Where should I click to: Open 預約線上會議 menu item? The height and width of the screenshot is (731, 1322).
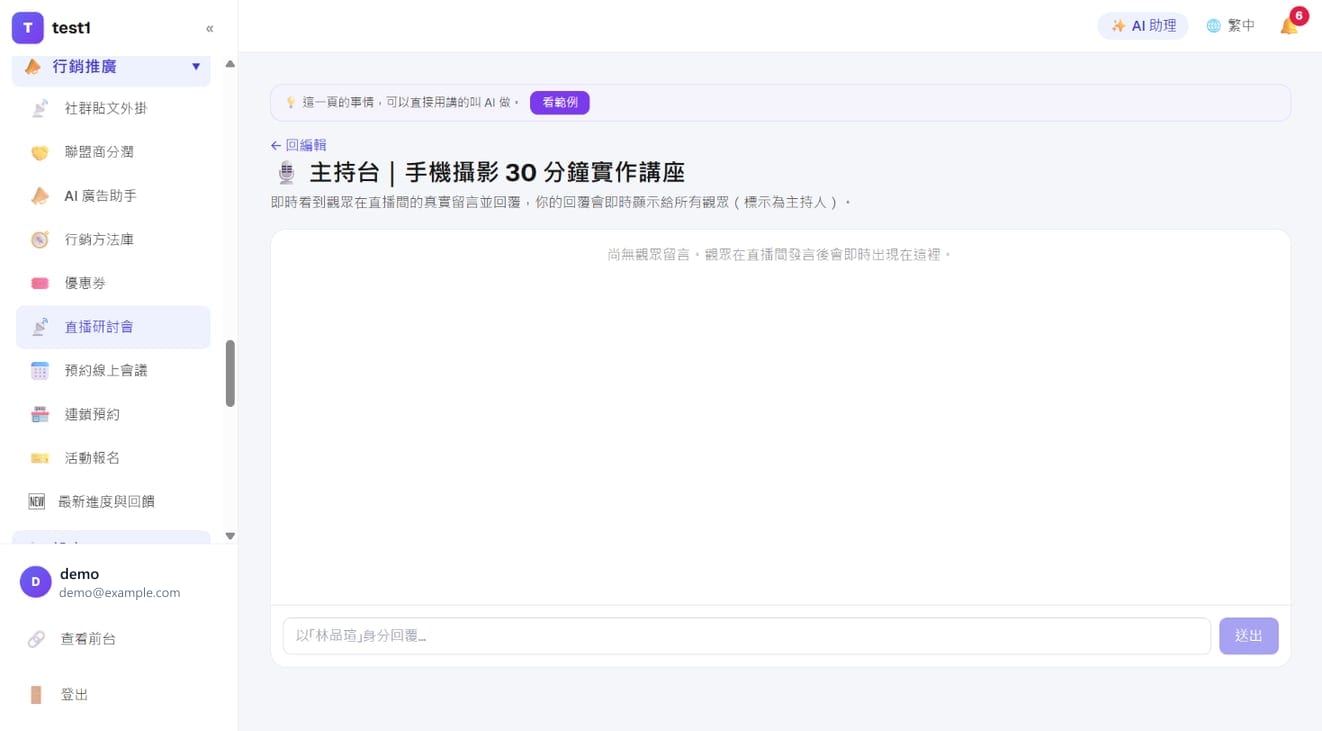click(x=113, y=371)
